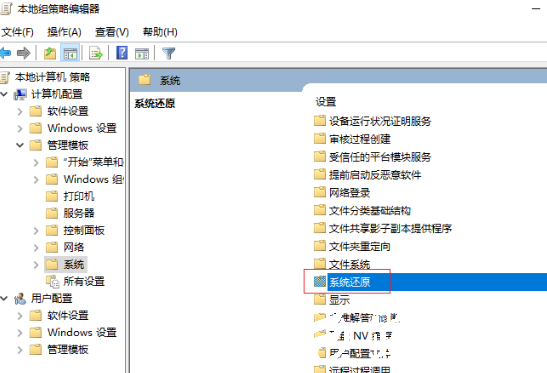Expand Windows 设置 under 计算机配置
The width and height of the screenshot is (547, 373).
[x=20, y=128]
